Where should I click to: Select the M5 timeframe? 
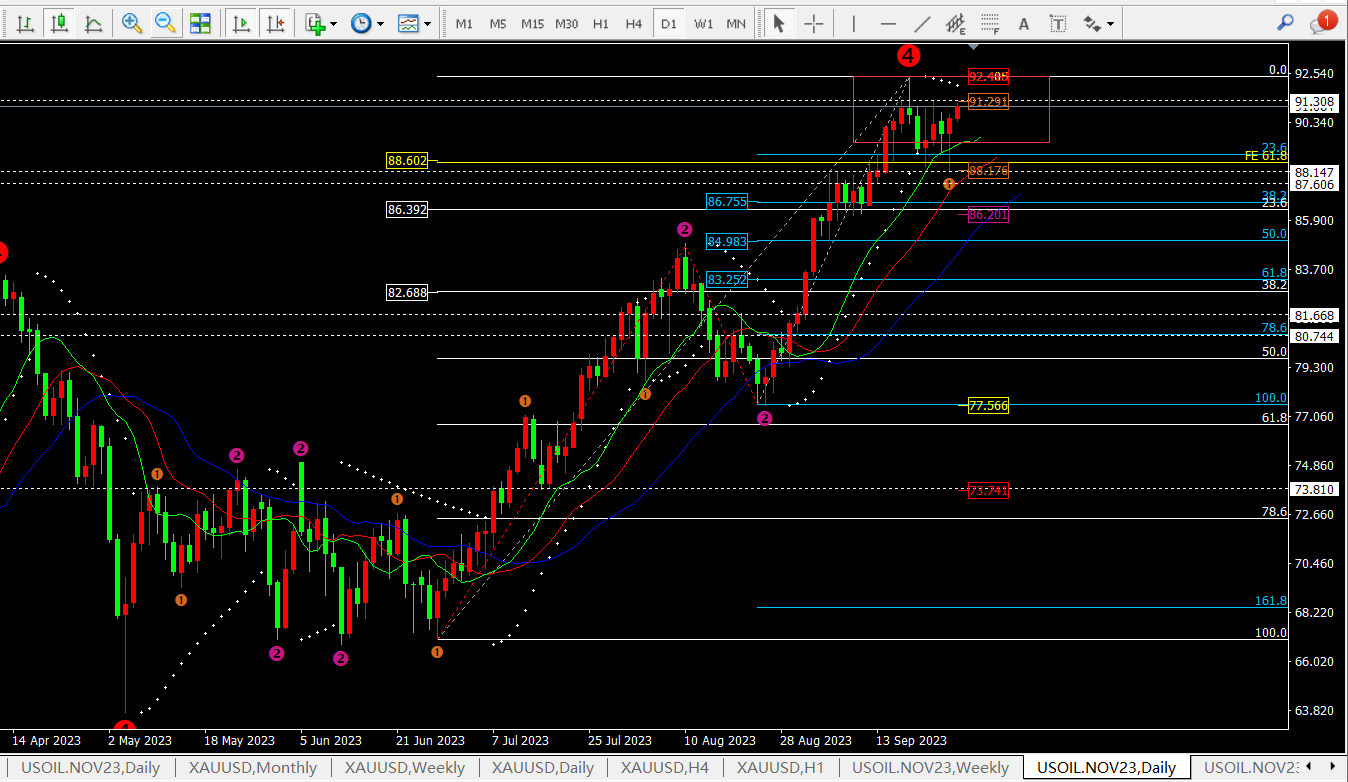498,23
